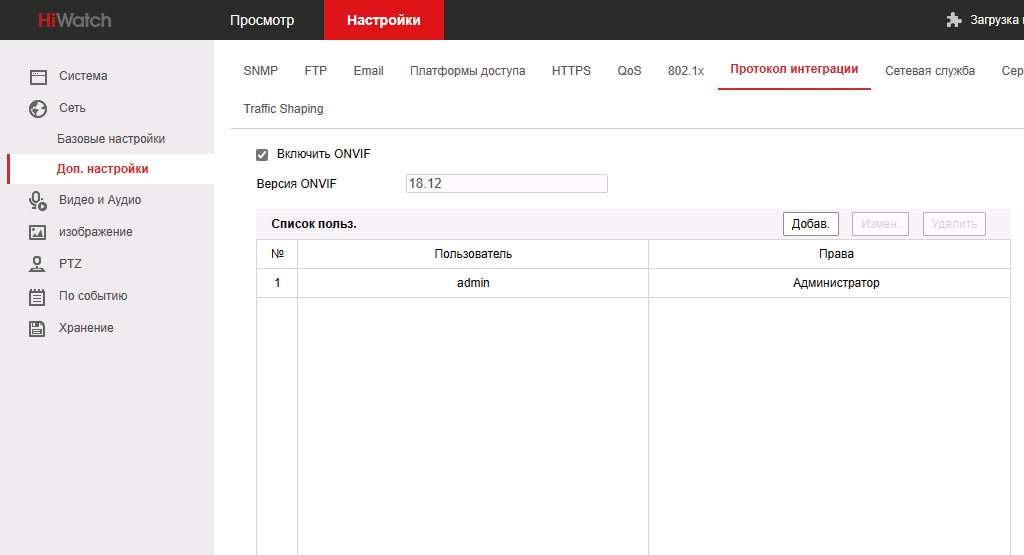Click the Хранение floppy disk icon
Screen dimensions: 1024x555
[37, 328]
